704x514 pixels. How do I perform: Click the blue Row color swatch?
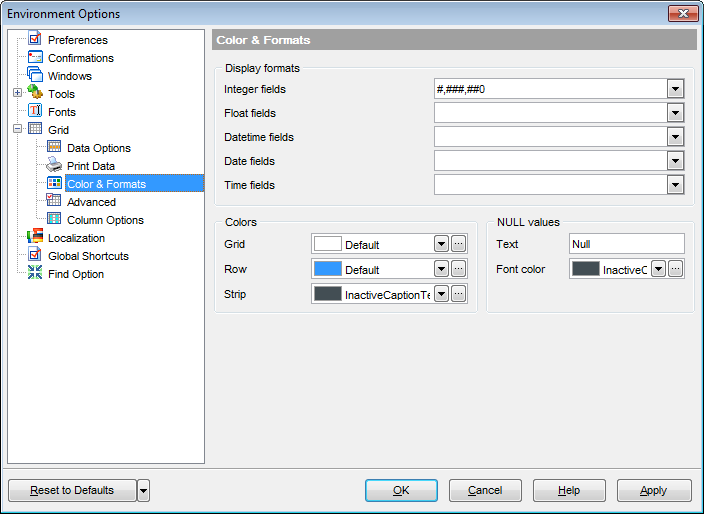(328, 269)
